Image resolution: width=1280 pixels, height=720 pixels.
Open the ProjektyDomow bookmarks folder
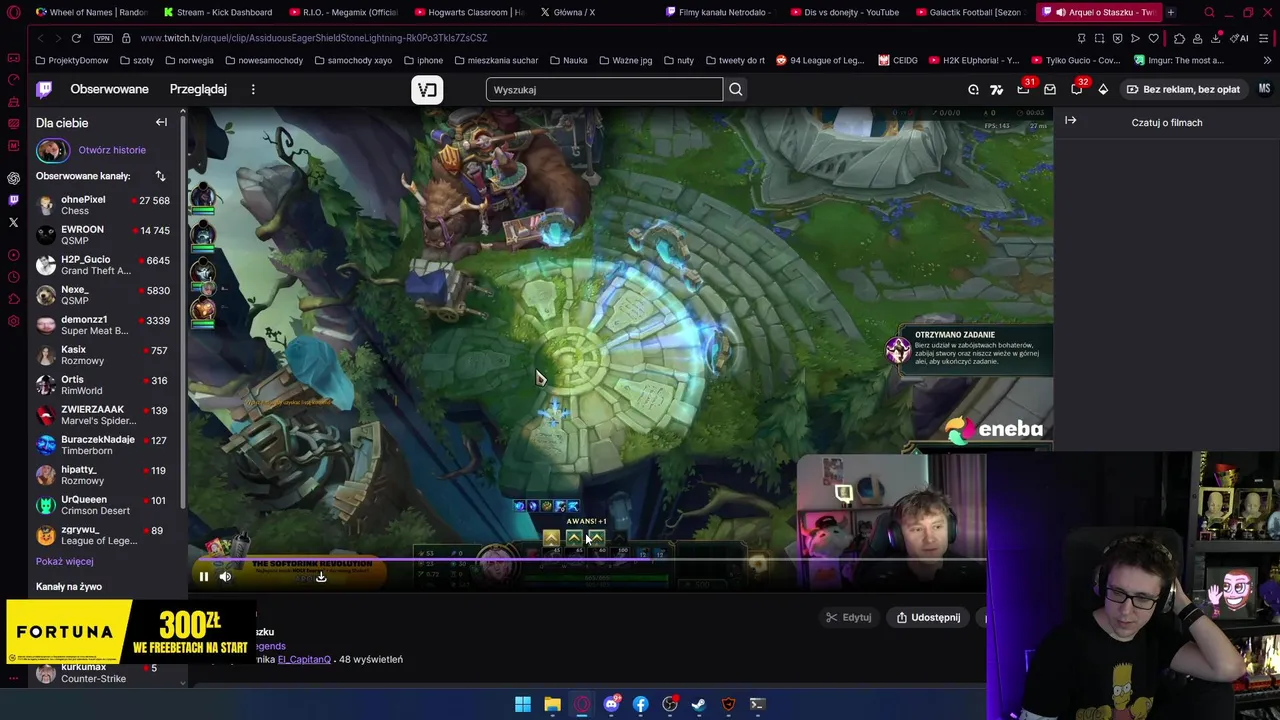(71, 60)
